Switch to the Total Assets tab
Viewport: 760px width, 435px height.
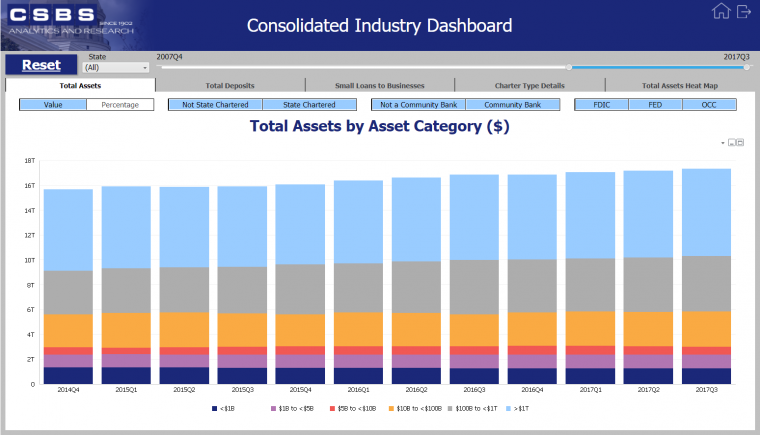coord(80,86)
